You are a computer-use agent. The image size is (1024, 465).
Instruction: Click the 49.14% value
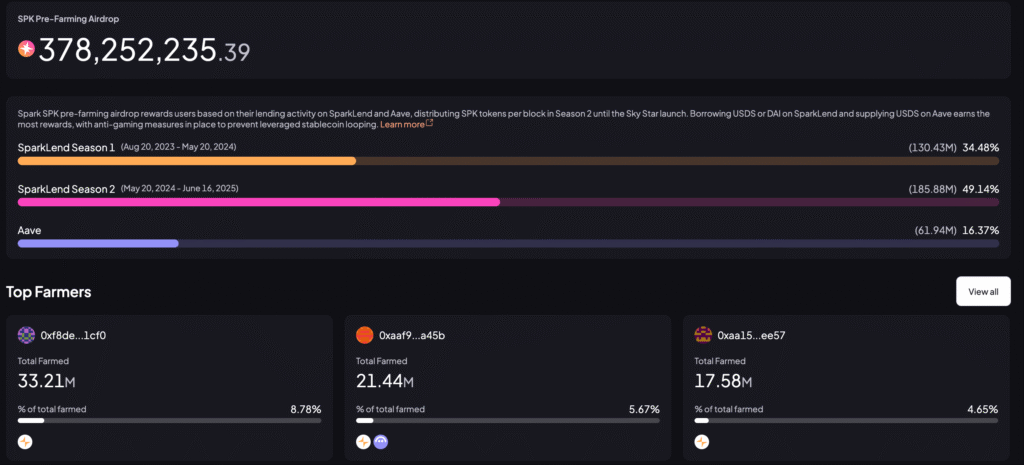980,189
